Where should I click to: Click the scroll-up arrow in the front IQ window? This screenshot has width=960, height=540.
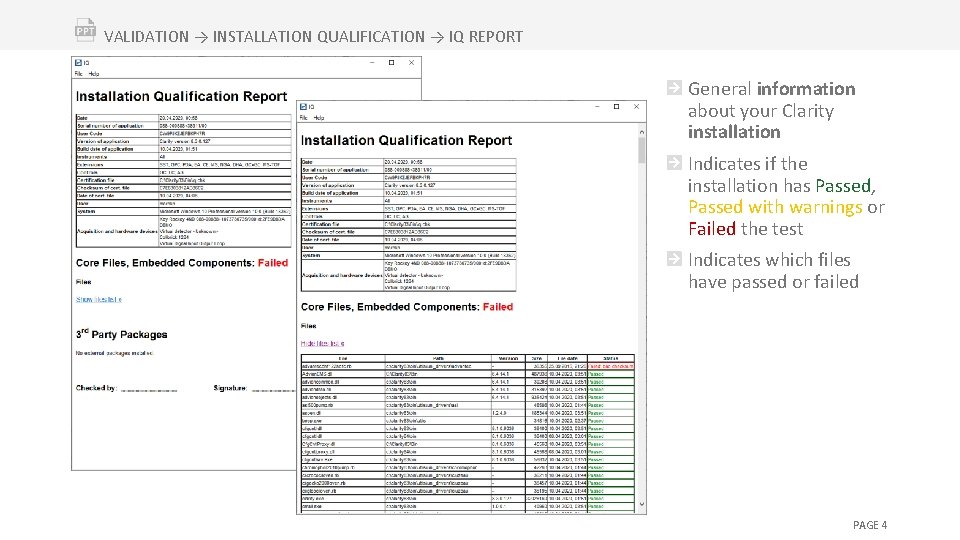(x=642, y=132)
